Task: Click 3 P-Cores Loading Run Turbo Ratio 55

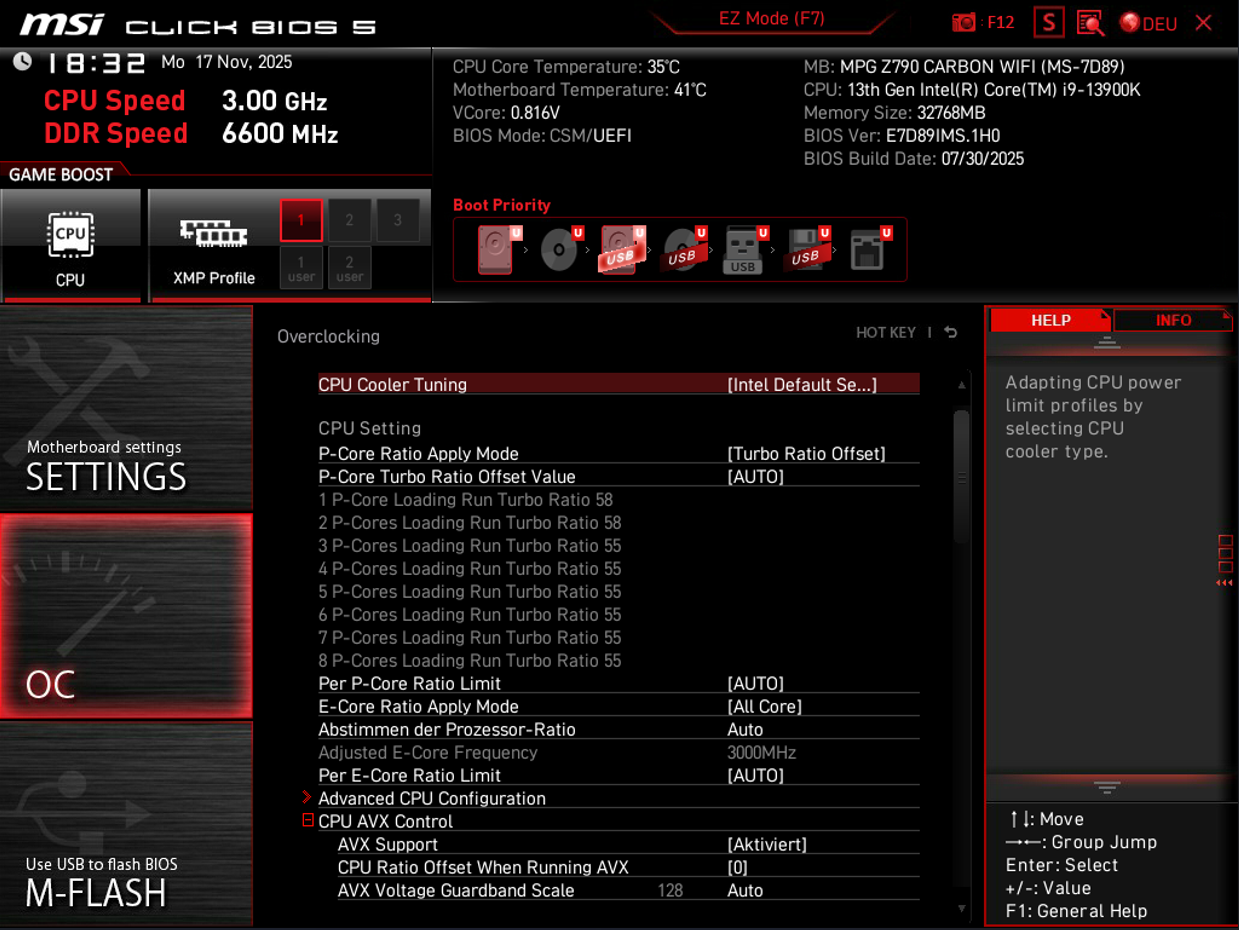Action: tap(470, 546)
